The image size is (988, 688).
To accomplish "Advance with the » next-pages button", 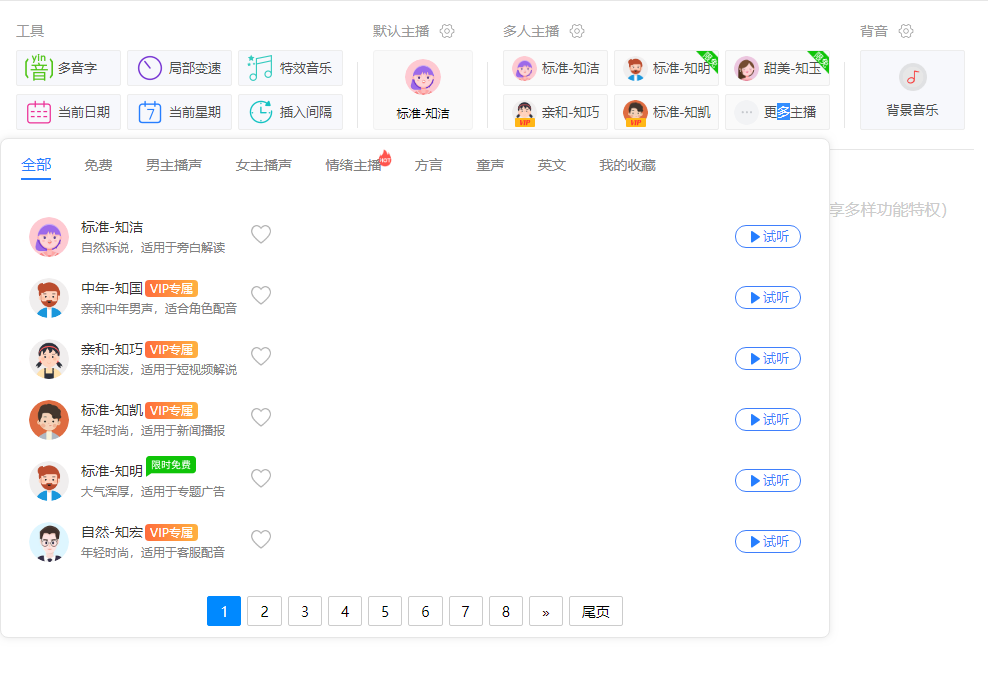I will click(546, 611).
